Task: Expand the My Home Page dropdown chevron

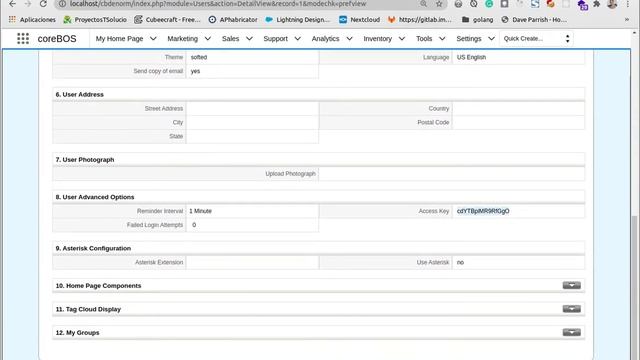Action: pos(153,39)
